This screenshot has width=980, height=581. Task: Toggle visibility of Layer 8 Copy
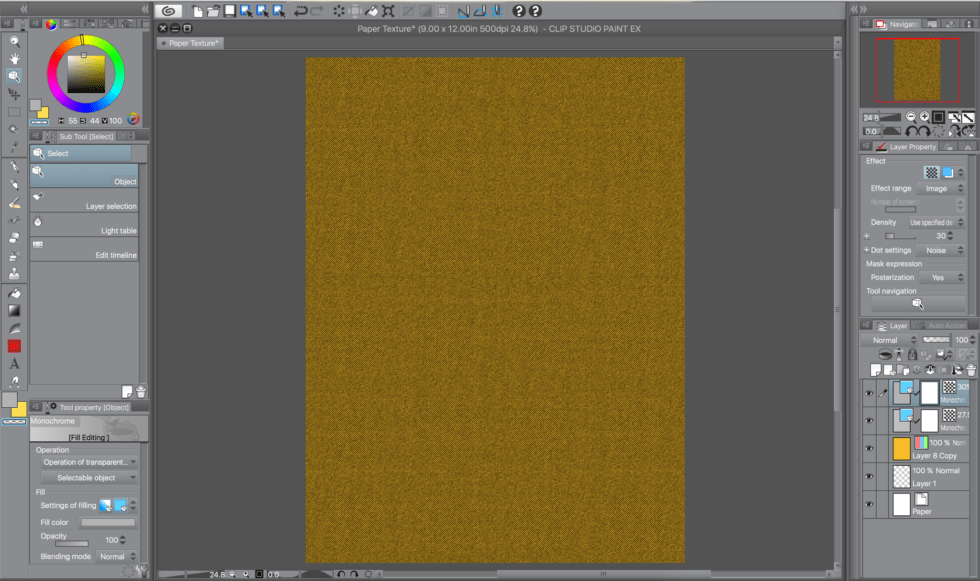pos(868,449)
